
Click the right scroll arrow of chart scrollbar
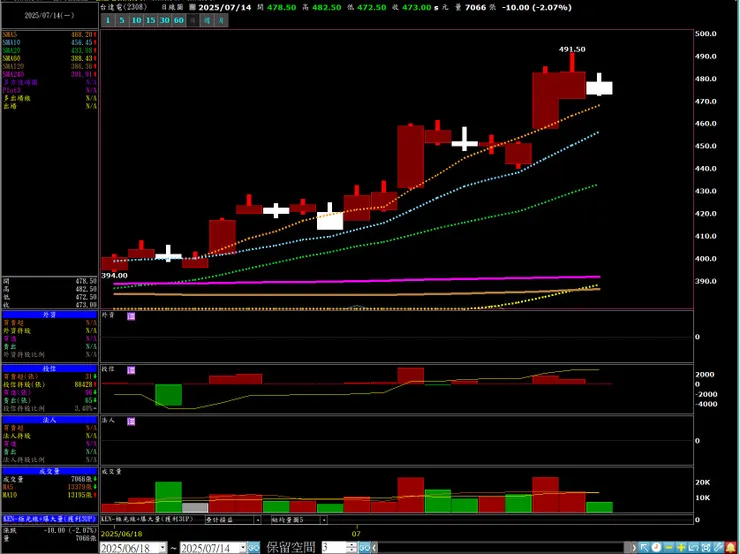pos(633,548)
